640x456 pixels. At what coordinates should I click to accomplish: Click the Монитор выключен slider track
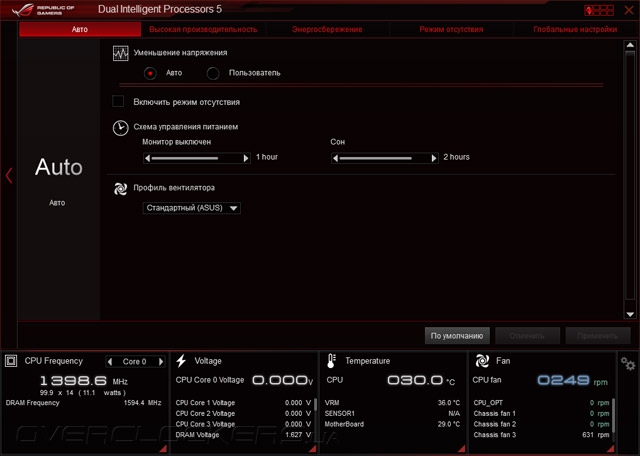click(x=197, y=158)
